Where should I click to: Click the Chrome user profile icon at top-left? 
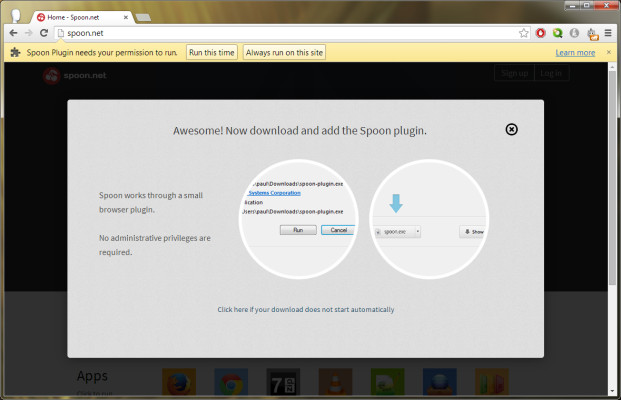pos(15,16)
